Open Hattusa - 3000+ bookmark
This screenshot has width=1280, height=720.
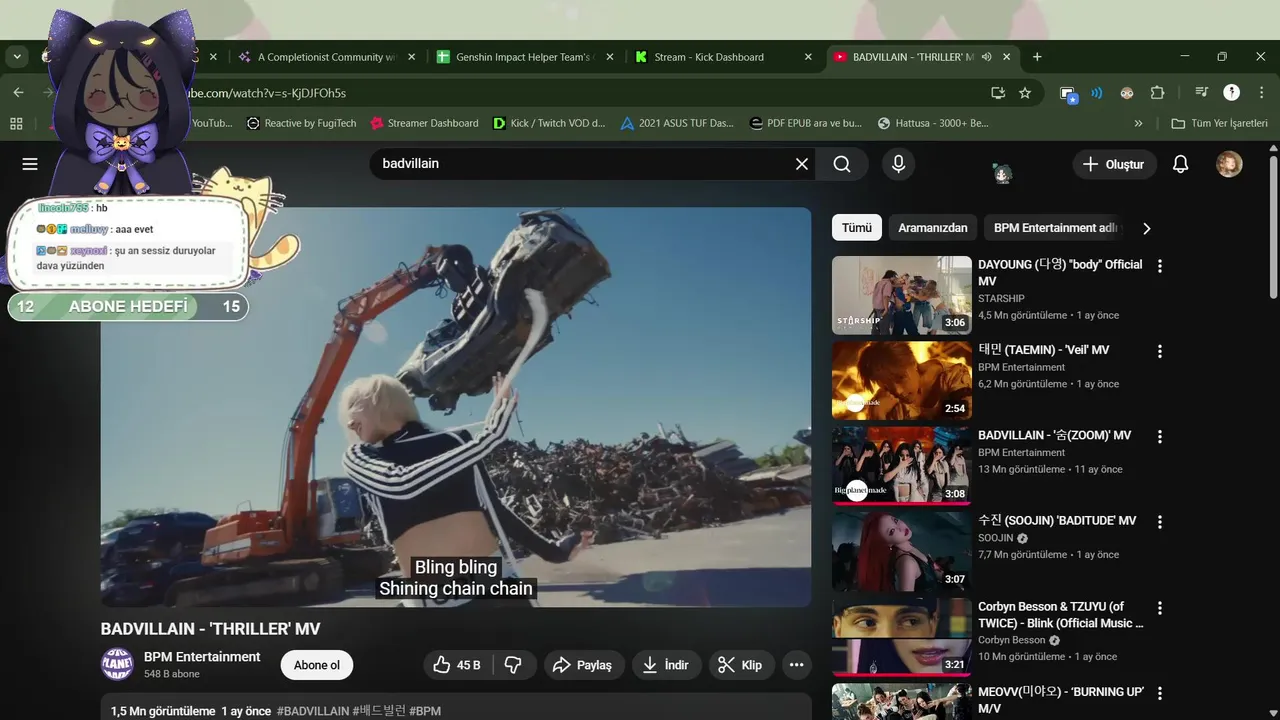[933, 123]
